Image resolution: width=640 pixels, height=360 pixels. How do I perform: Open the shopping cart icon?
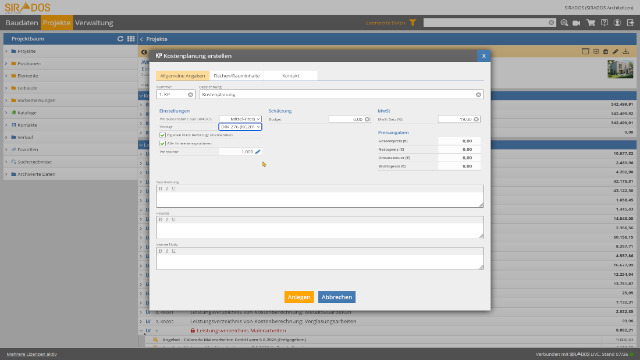click(x=591, y=23)
